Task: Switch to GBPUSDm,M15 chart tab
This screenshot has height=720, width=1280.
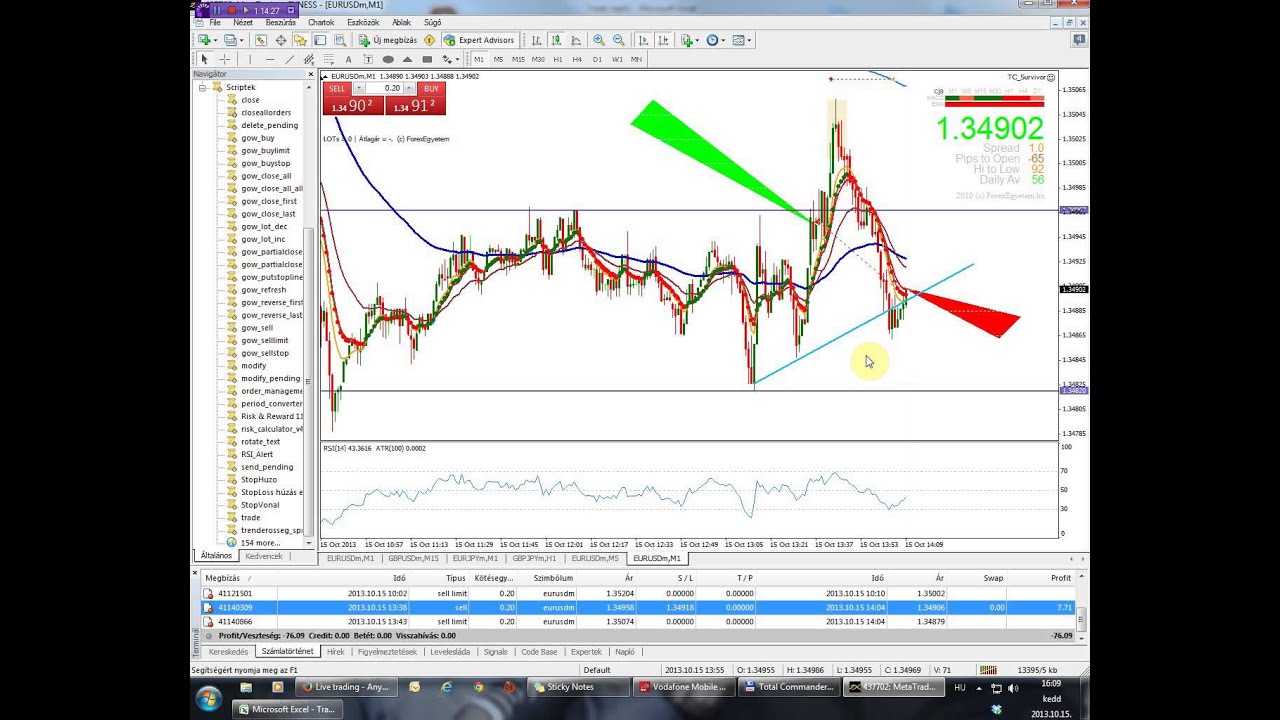Action: [412, 558]
